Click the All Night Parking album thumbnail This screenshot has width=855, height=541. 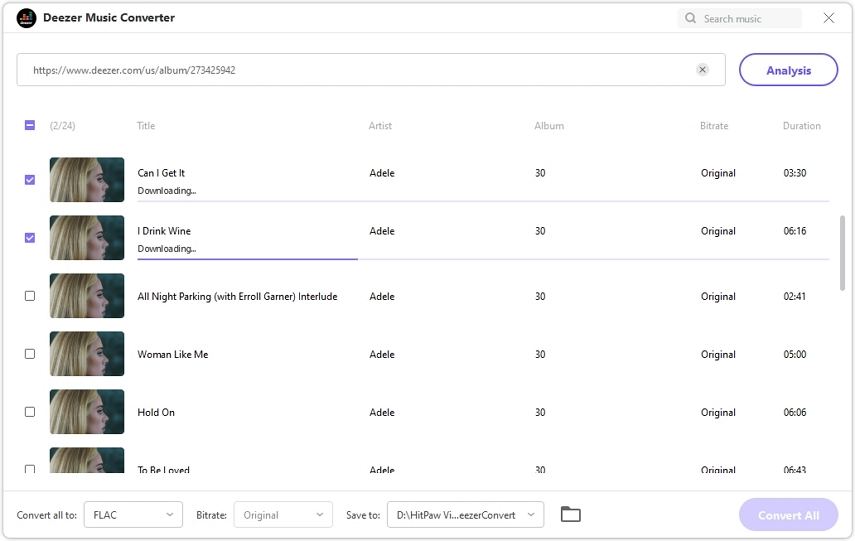tap(87, 296)
